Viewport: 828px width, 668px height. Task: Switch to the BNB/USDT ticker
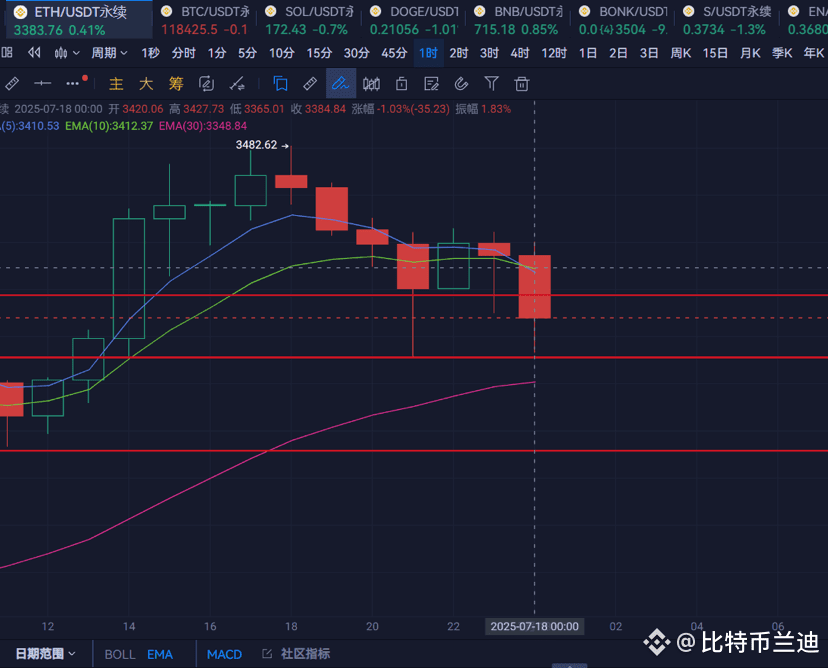pyautogui.click(x=519, y=20)
